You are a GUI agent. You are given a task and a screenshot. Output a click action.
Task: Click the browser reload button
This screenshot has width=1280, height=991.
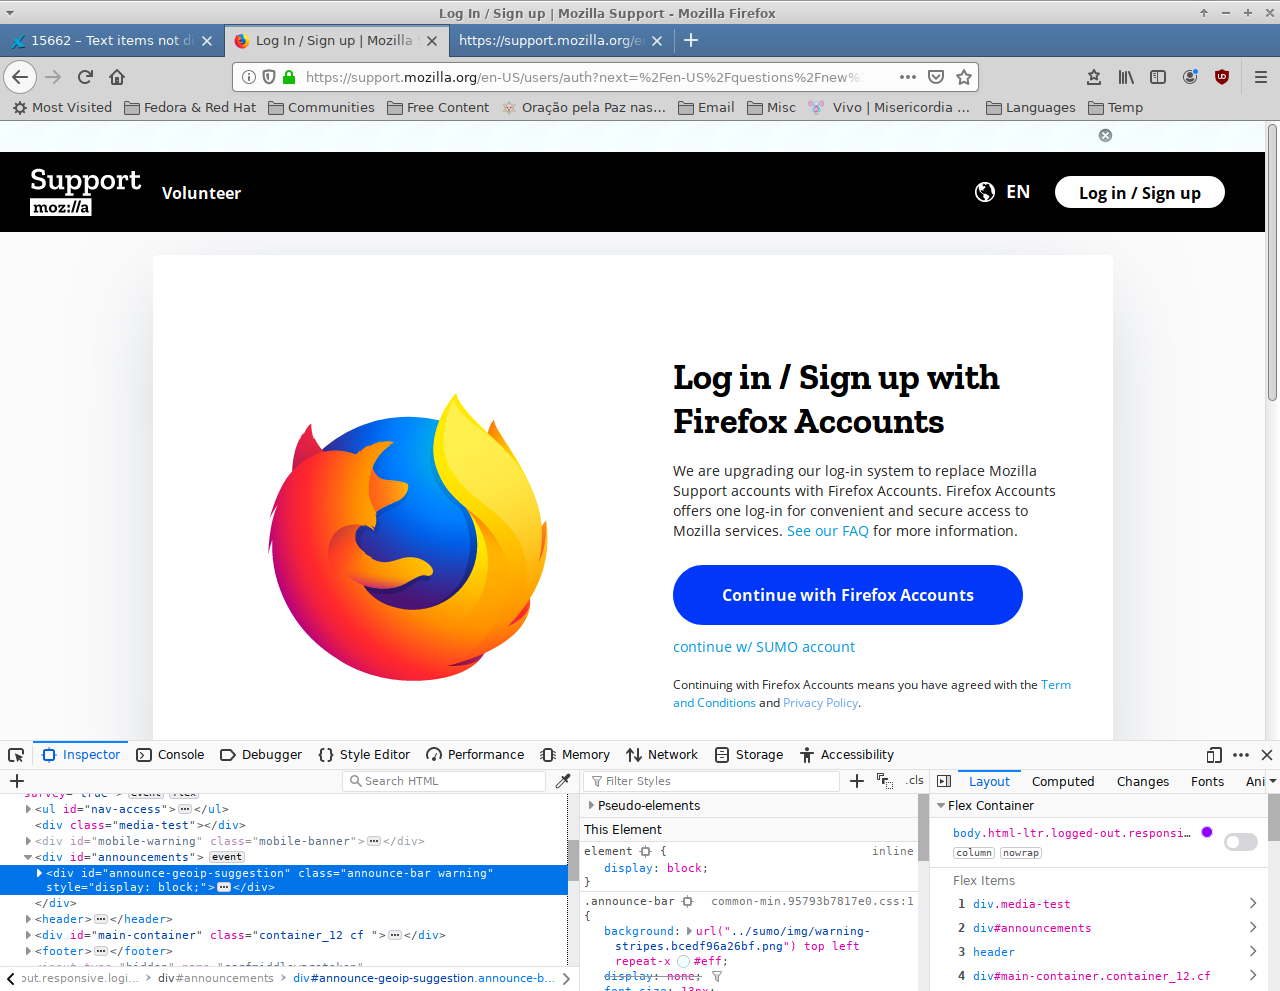click(86, 77)
